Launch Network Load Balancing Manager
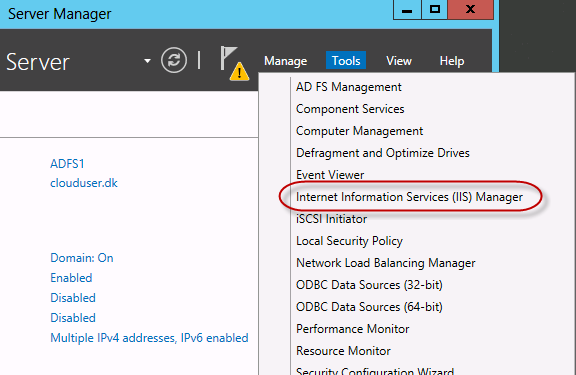 click(x=386, y=263)
